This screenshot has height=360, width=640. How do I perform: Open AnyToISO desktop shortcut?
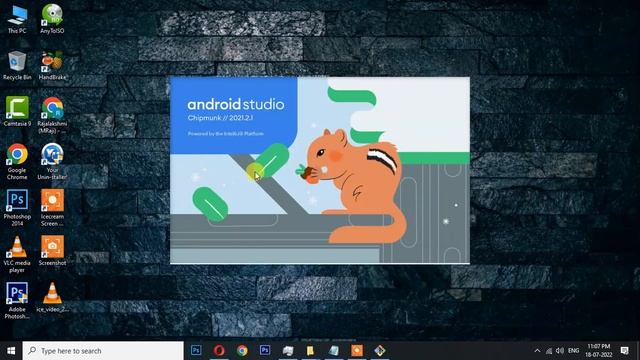pos(52,19)
